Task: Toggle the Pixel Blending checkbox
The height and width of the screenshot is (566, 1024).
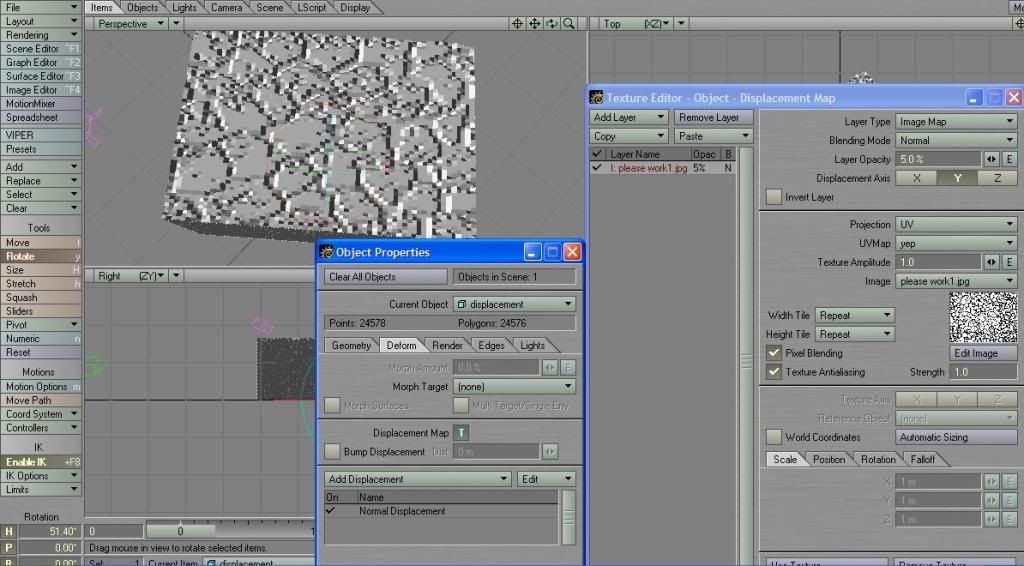Action: pyautogui.click(x=773, y=353)
